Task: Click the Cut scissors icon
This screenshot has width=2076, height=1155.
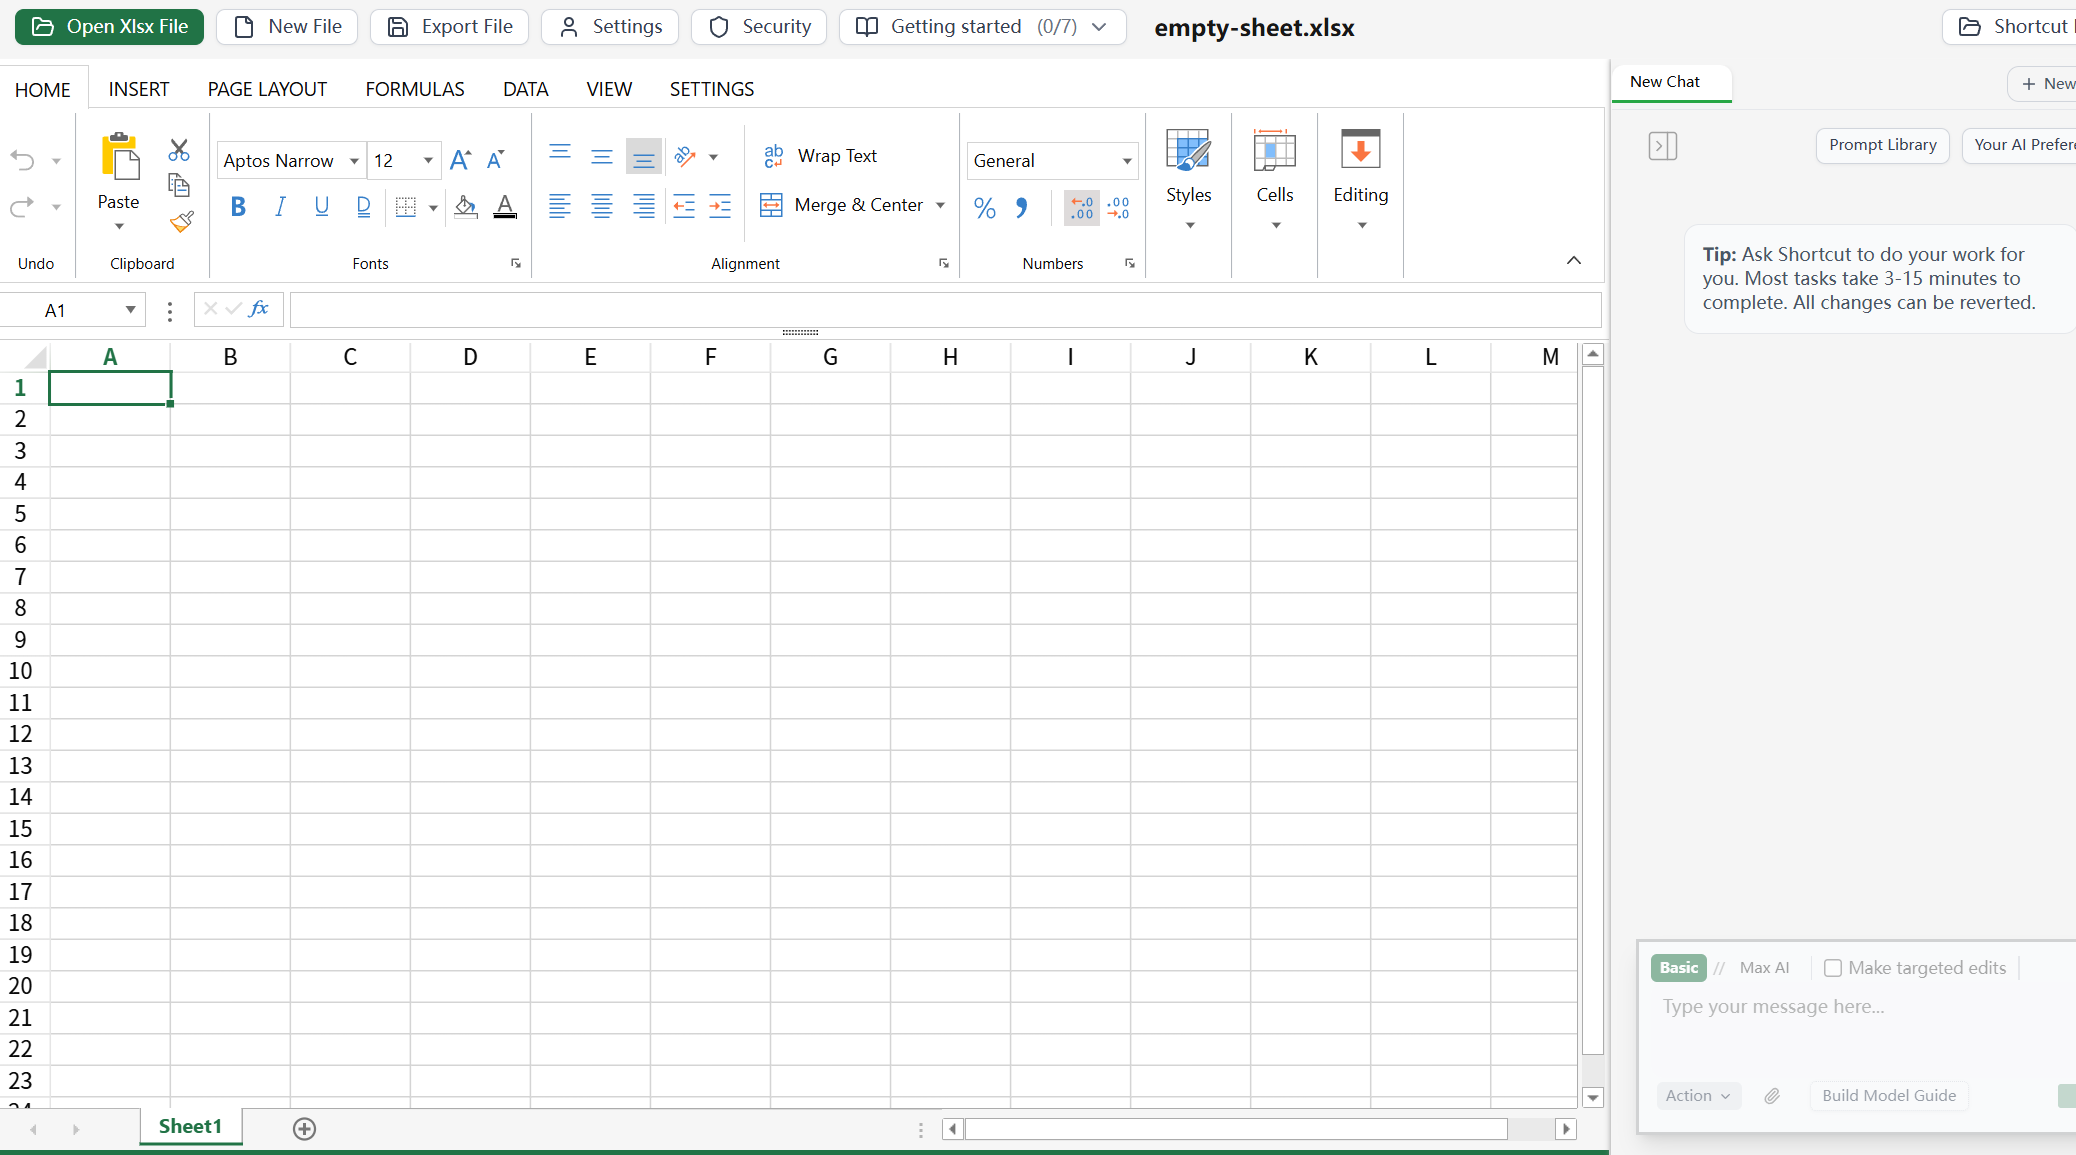Action: tap(179, 150)
